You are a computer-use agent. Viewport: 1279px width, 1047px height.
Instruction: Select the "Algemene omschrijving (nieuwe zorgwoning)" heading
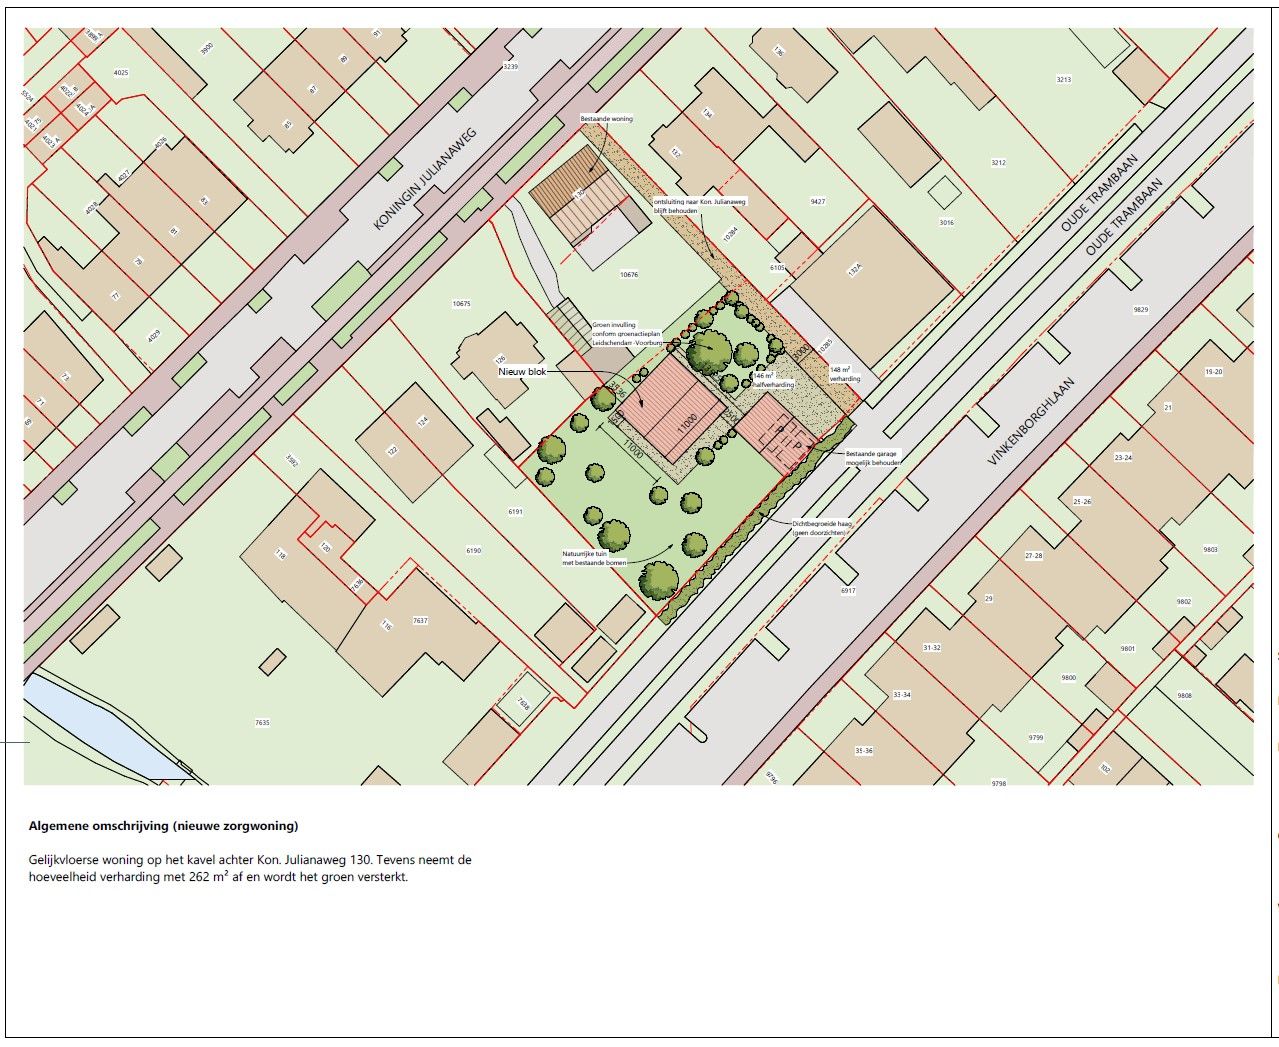tap(164, 826)
